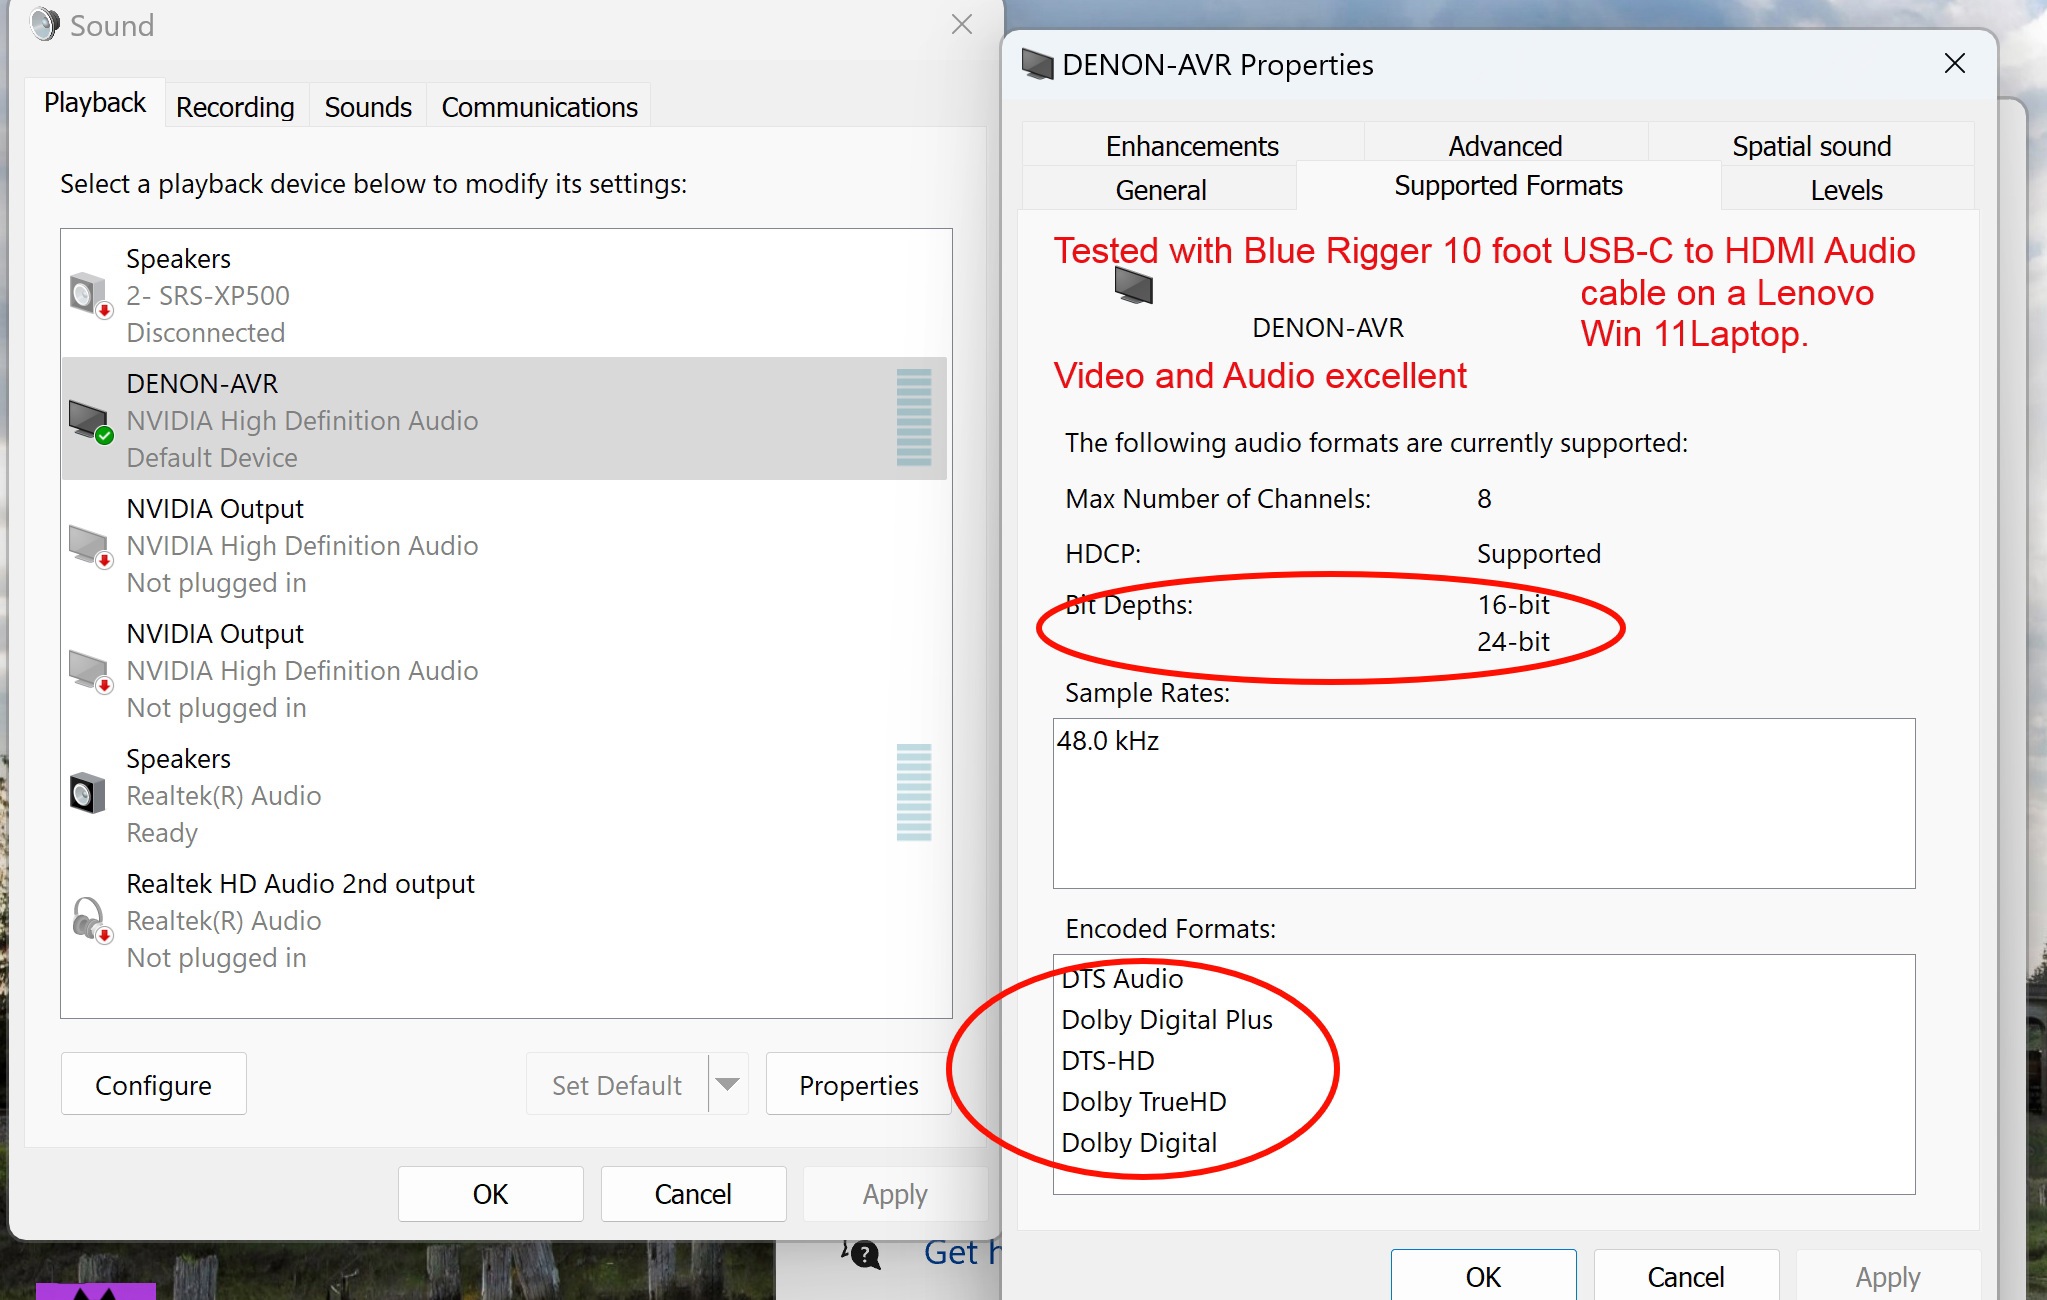This screenshot has width=2047, height=1300.
Task: Click OK in DENON-AVR Properties
Action: coord(1483,1276)
